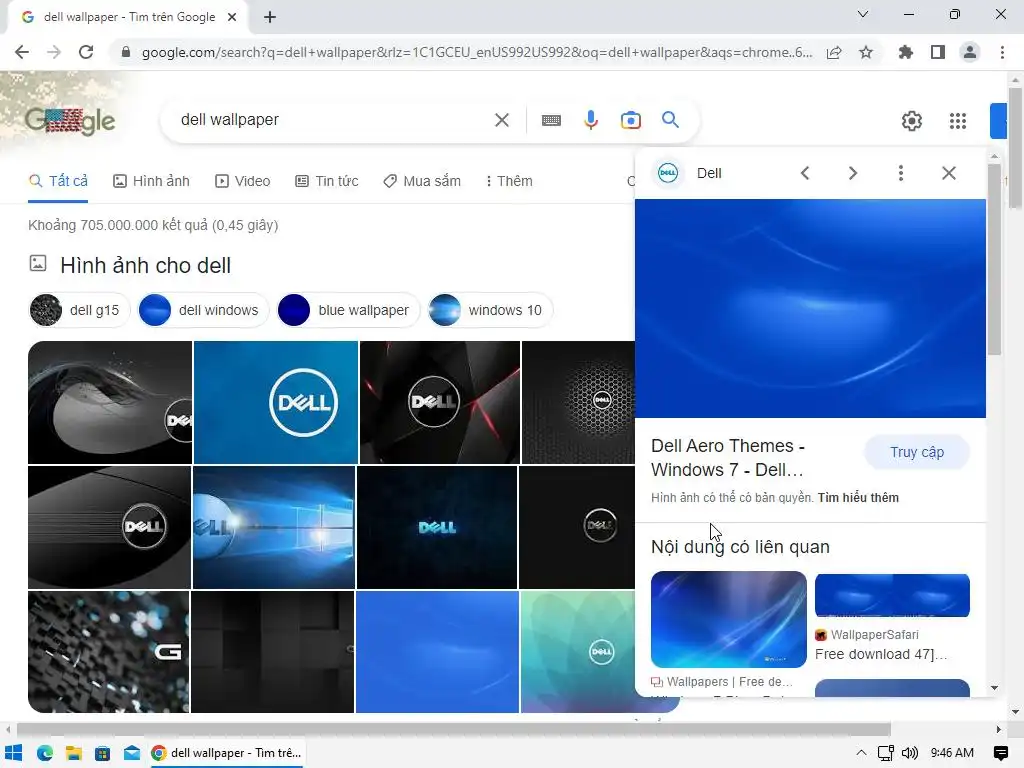Expand the Thêm menu
The width and height of the screenshot is (1024, 768).
pyautogui.click(x=509, y=181)
